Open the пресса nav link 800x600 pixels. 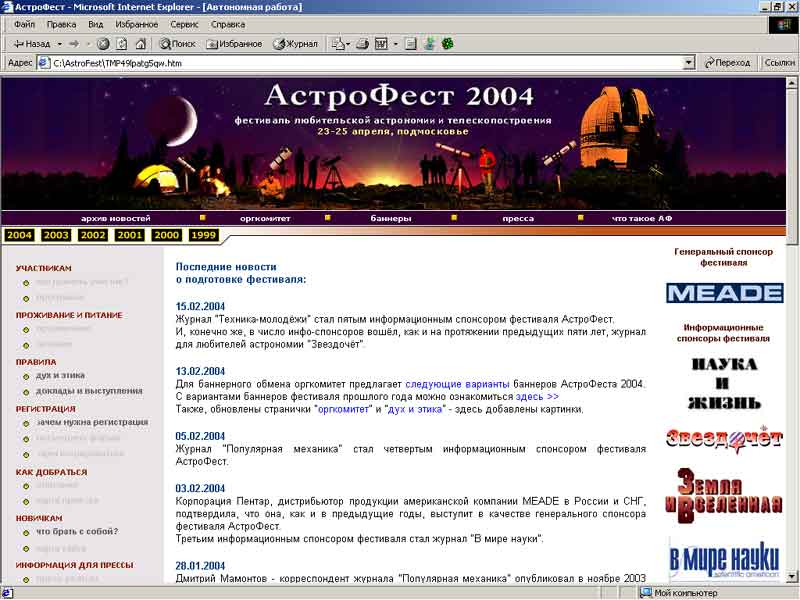pos(518,218)
